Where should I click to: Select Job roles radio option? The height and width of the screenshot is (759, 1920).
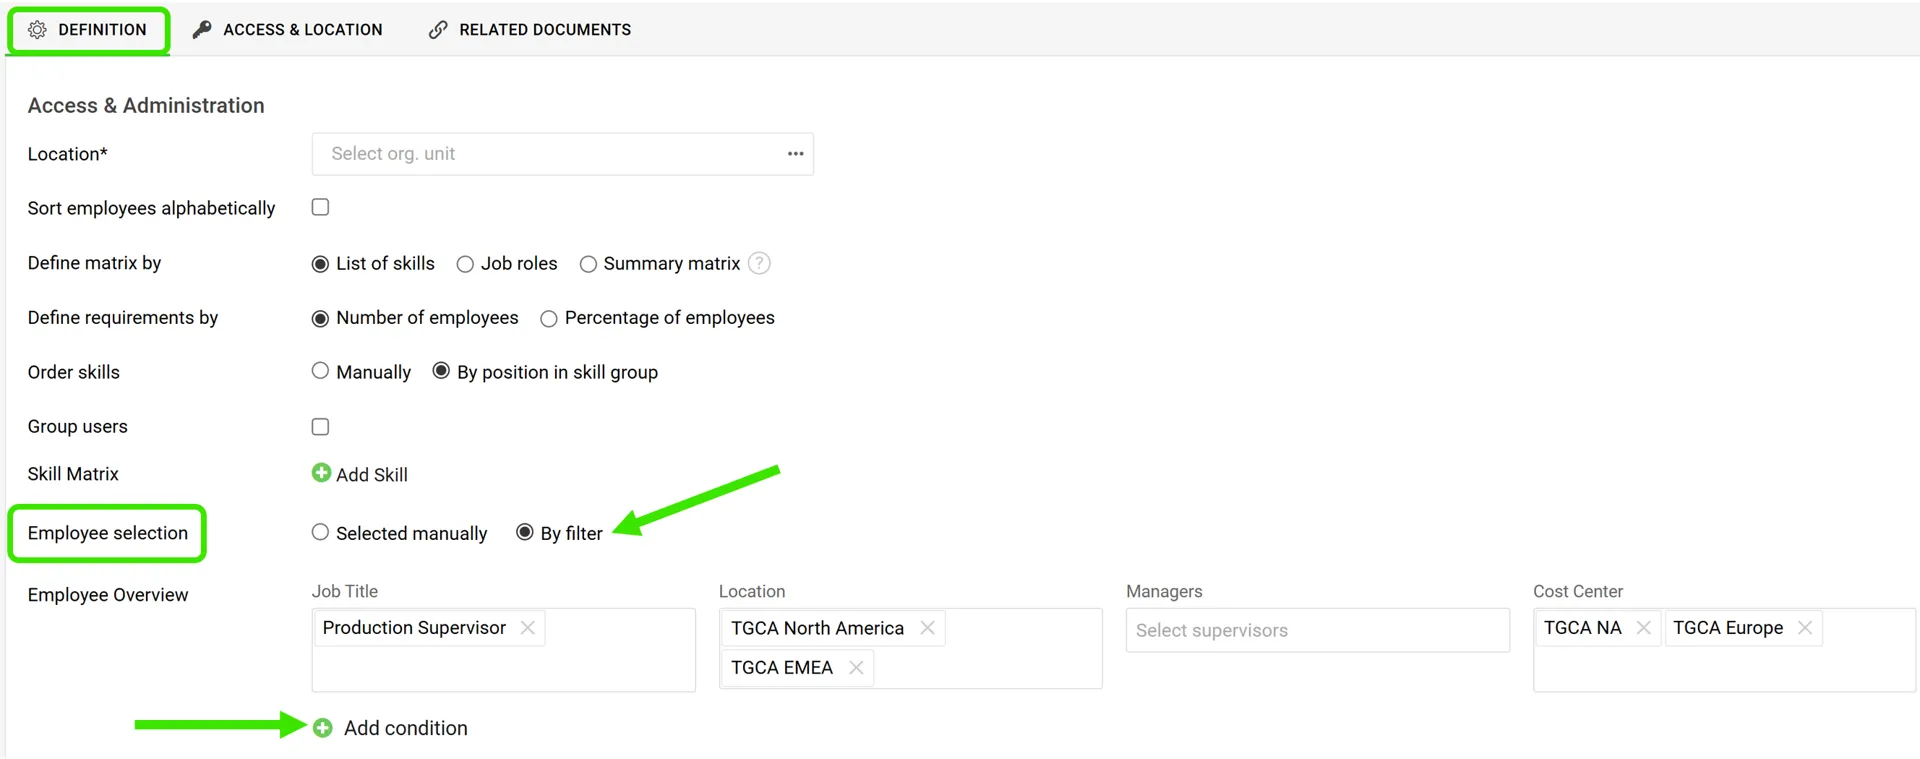click(465, 264)
